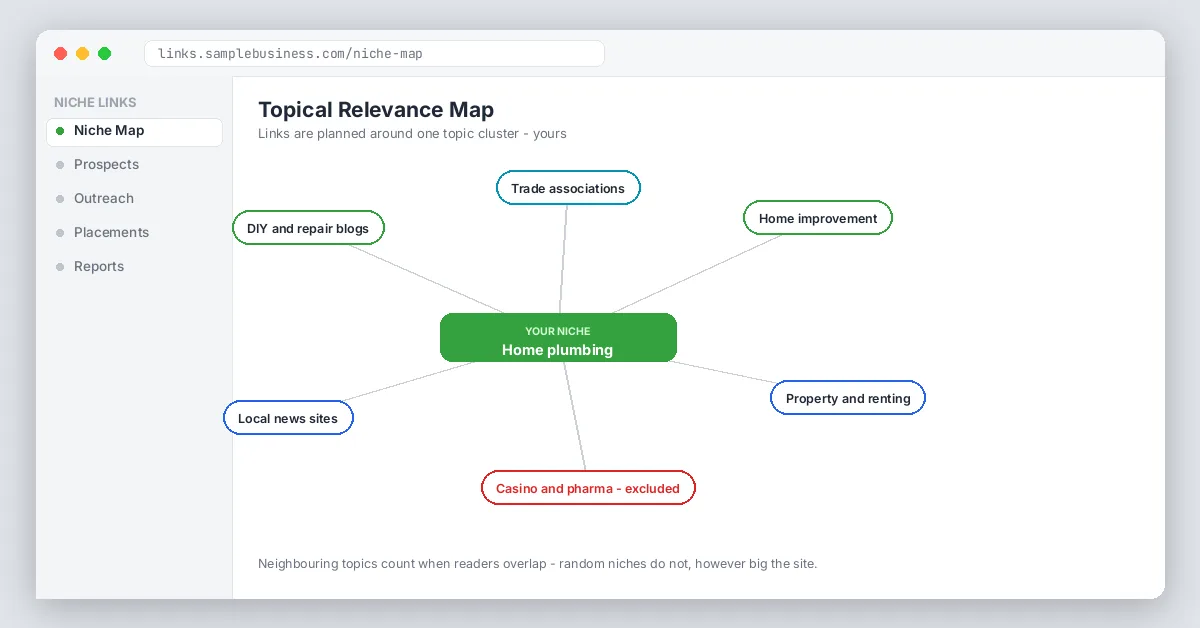Click the NICHE LINKS sidebar header
Viewport: 1200px width, 628px height.
95,102
